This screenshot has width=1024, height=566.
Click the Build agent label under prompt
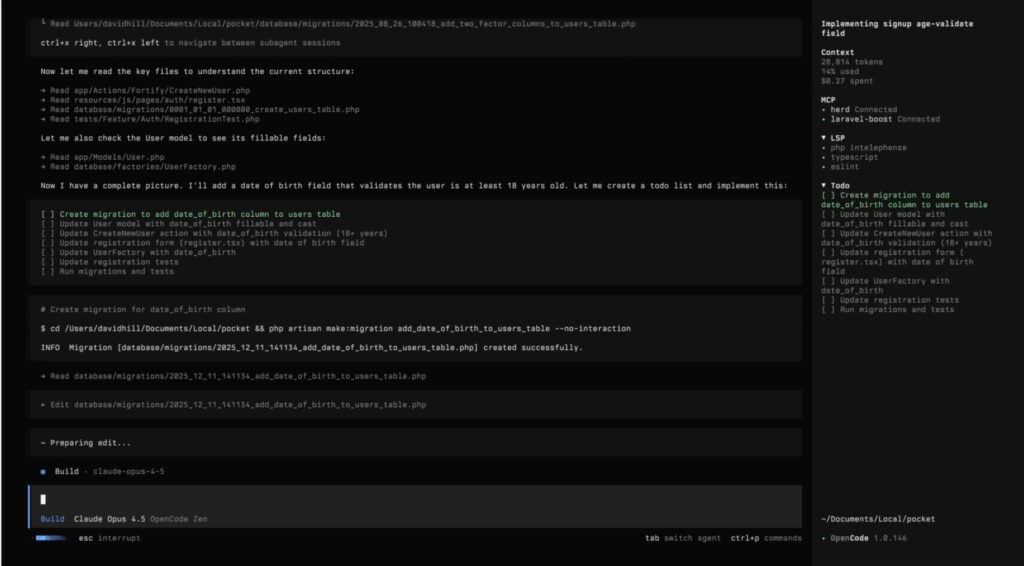[52, 519]
